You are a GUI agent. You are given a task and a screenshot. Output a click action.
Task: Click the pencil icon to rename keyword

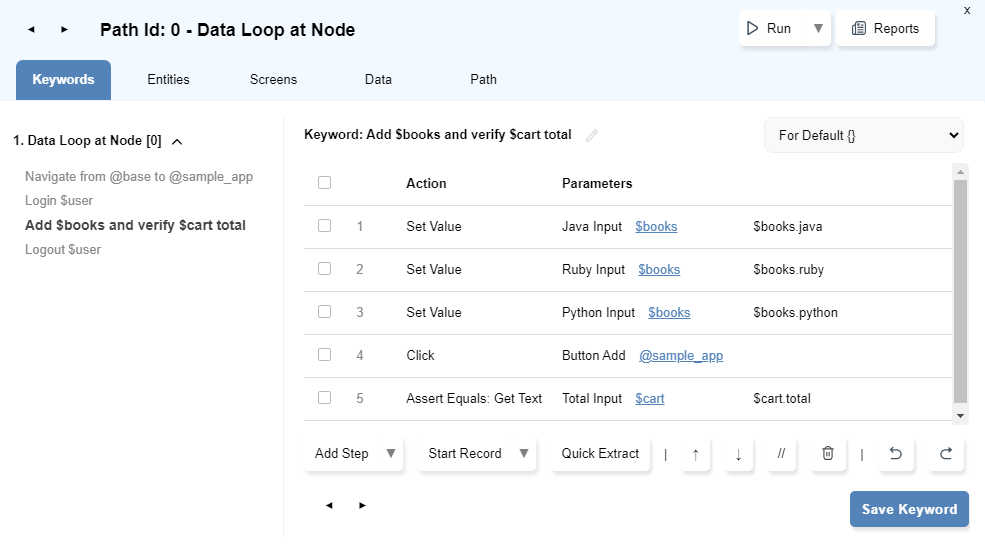tap(592, 135)
